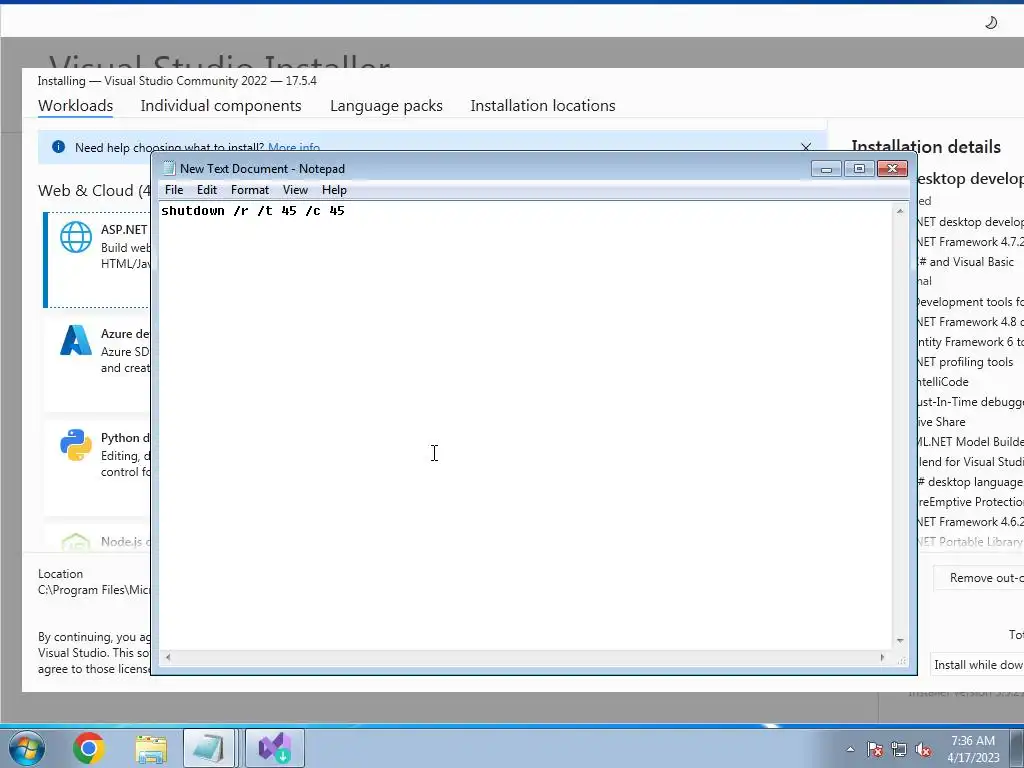Open the Notepad File menu
The width and height of the screenshot is (1024, 768).
pyautogui.click(x=174, y=190)
